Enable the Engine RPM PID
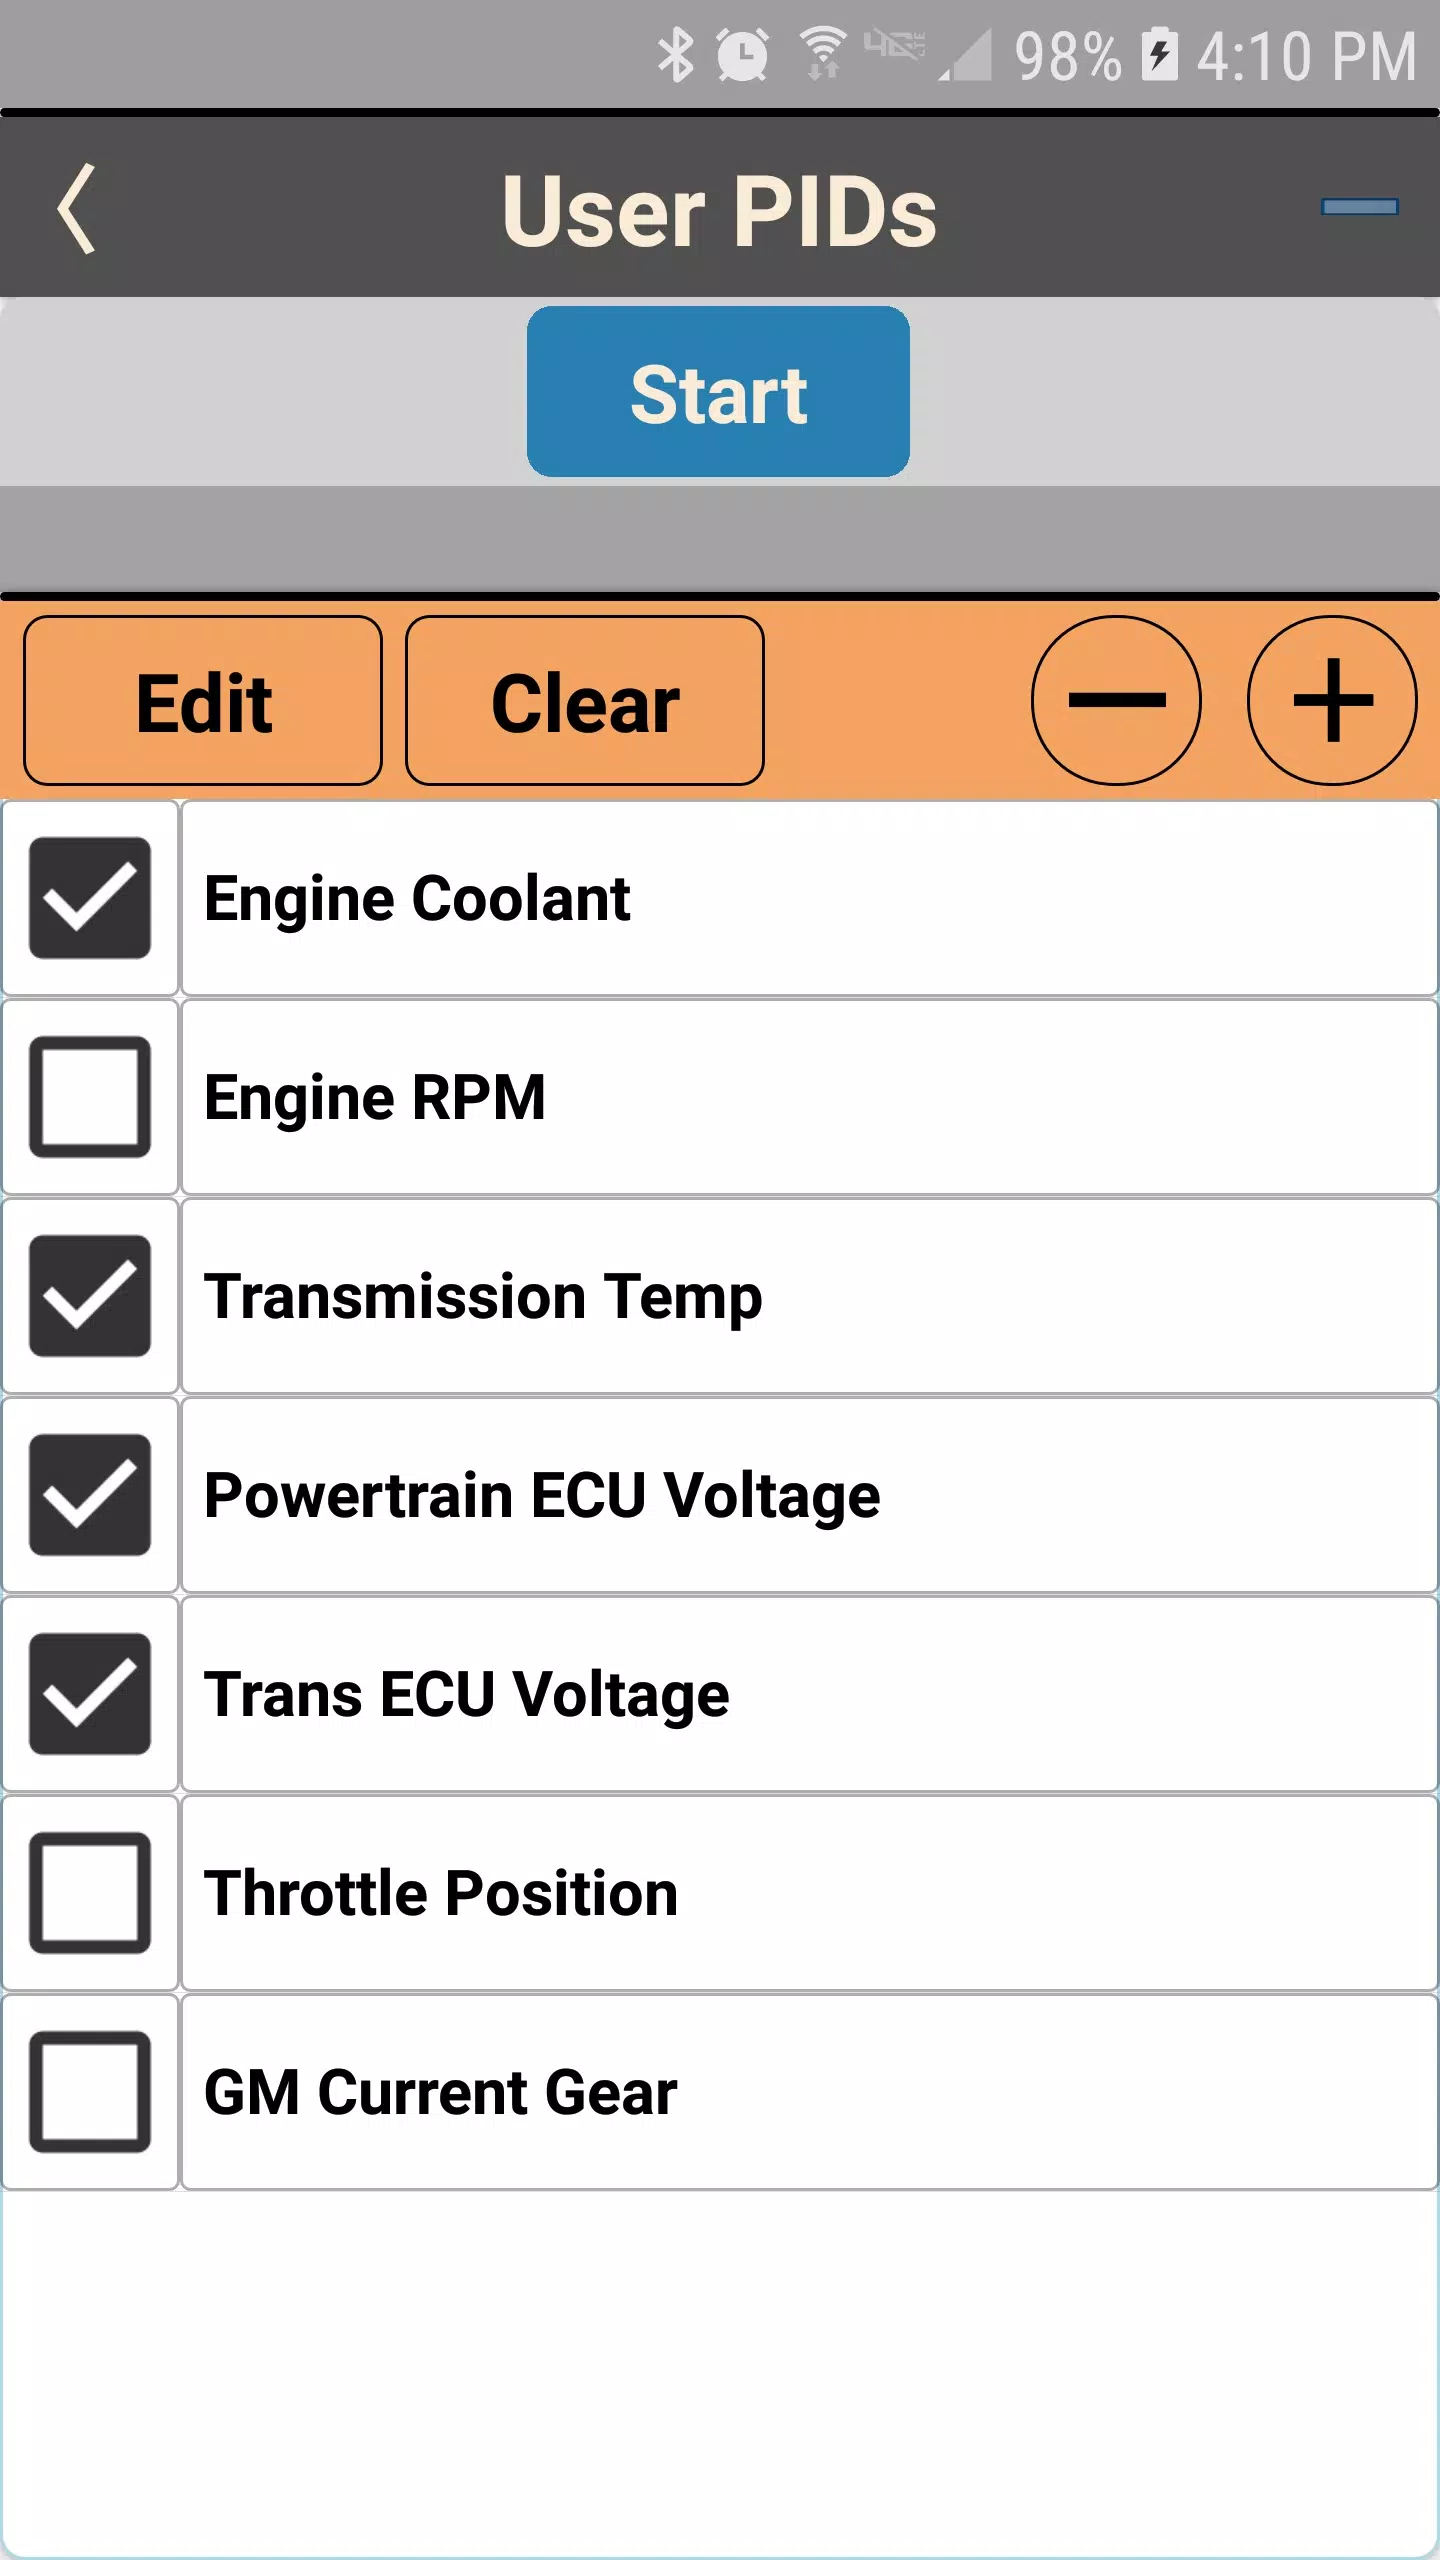The width and height of the screenshot is (1440, 2560). coord(90,1097)
